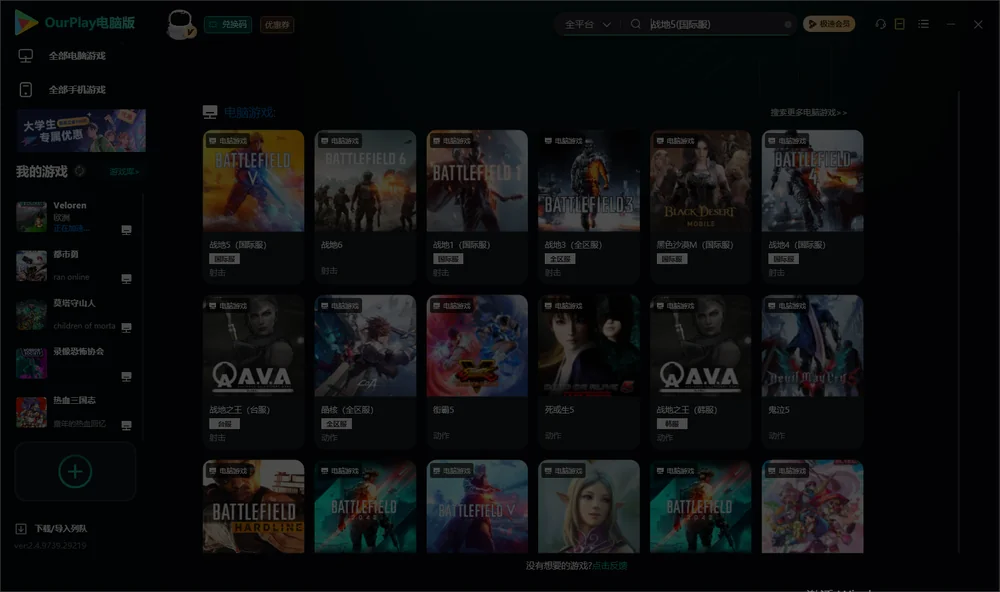Open 战地之王（韩服）A.V.A card
The image size is (1000, 592).
pos(700,371)
